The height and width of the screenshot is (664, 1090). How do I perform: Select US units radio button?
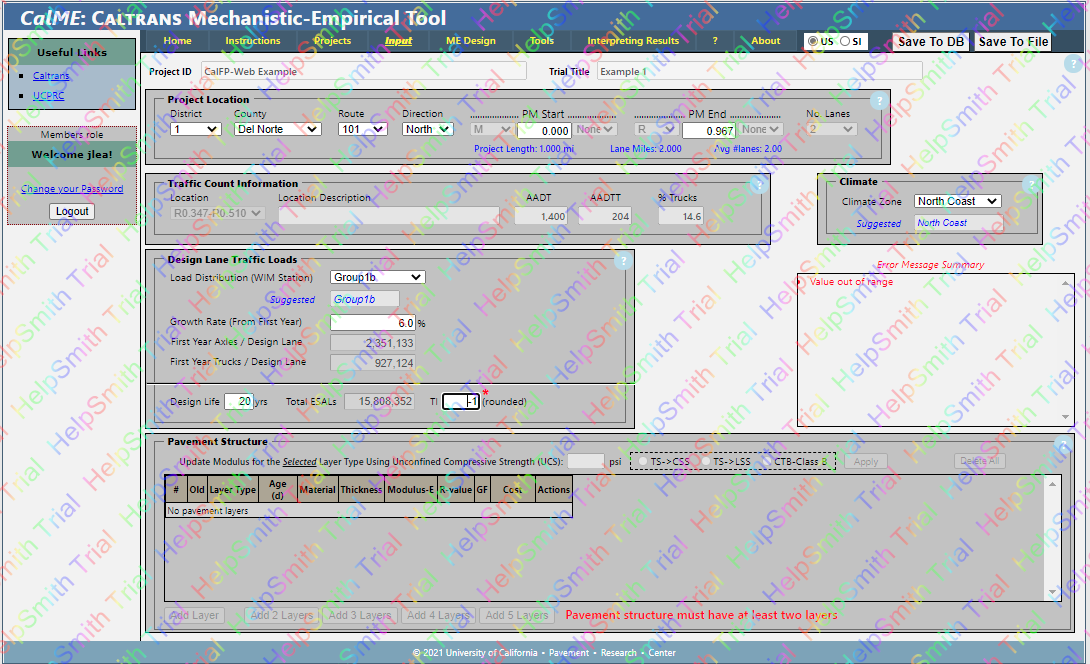click(x=812, y=41)
